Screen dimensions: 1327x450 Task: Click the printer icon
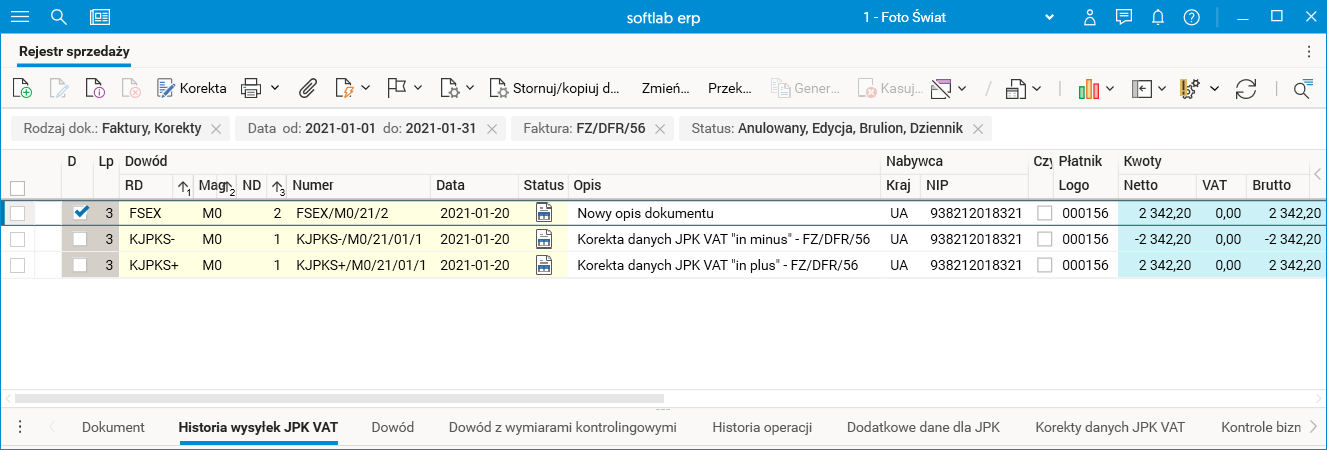(x=251, y=88)
